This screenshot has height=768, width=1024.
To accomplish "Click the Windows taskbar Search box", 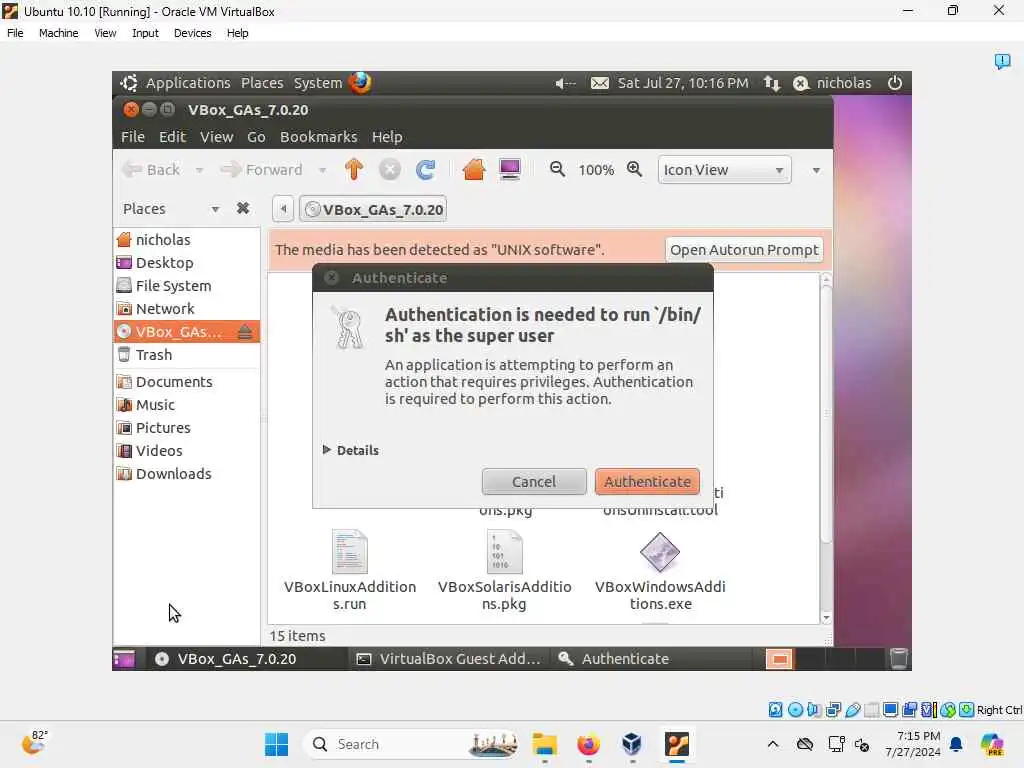I will (x=411, y=744).
